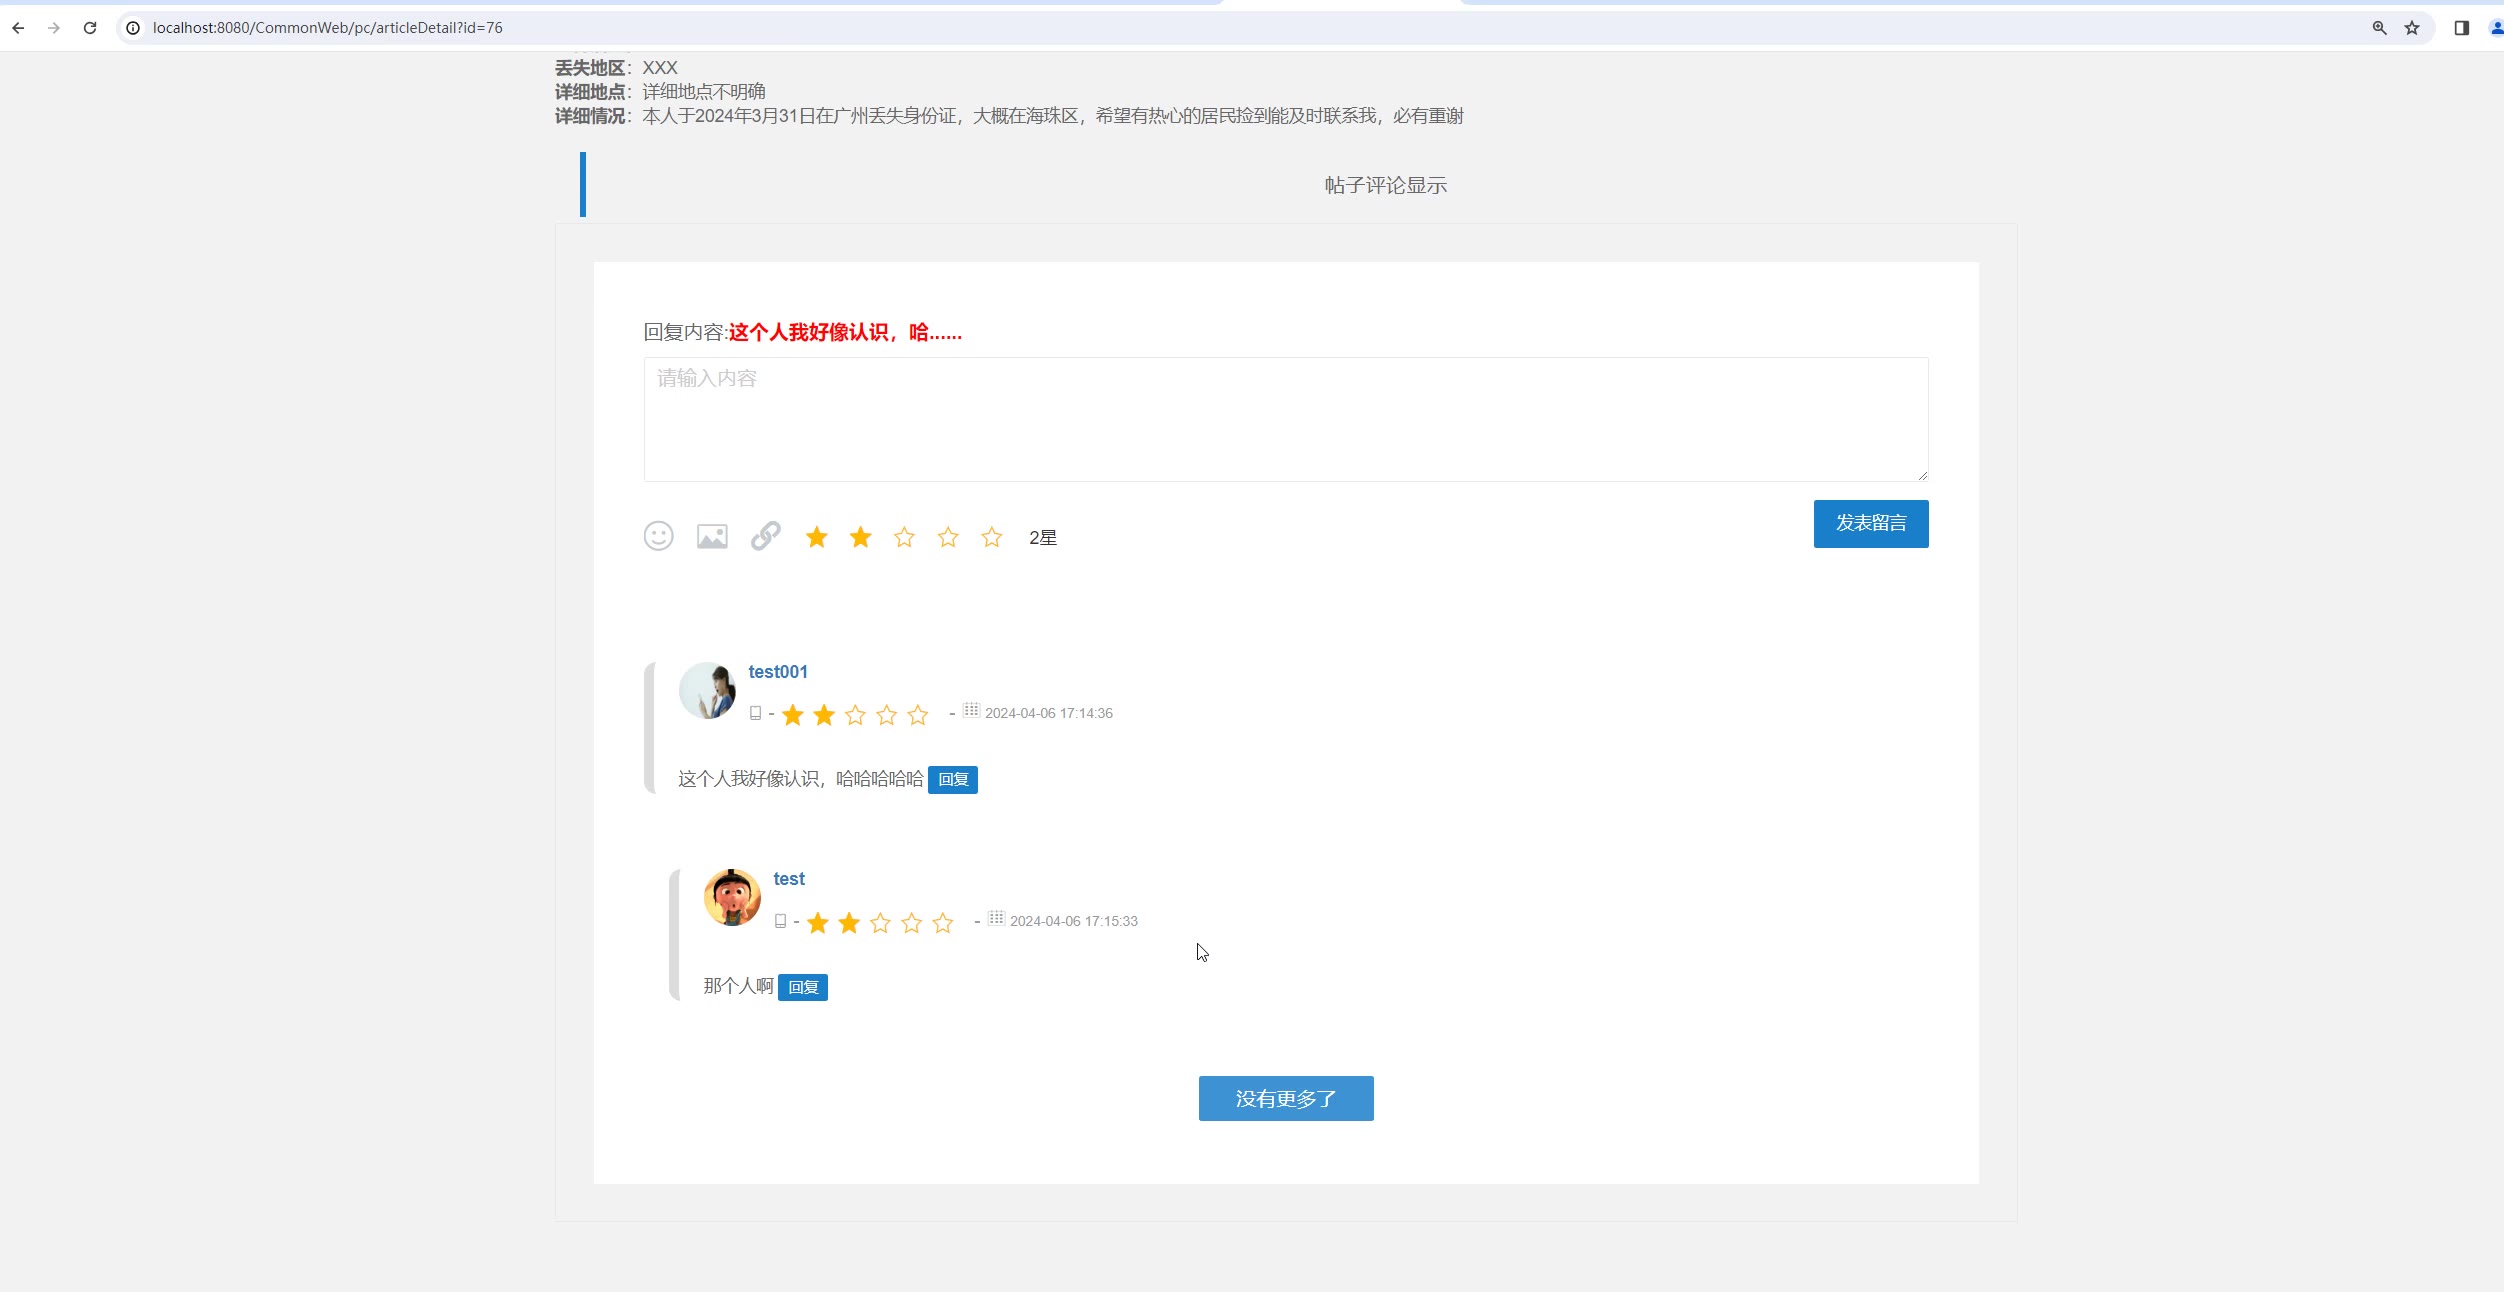Focus the 请输入内容 comment textarea
2504x1292 pixels.
(1285, 419)
